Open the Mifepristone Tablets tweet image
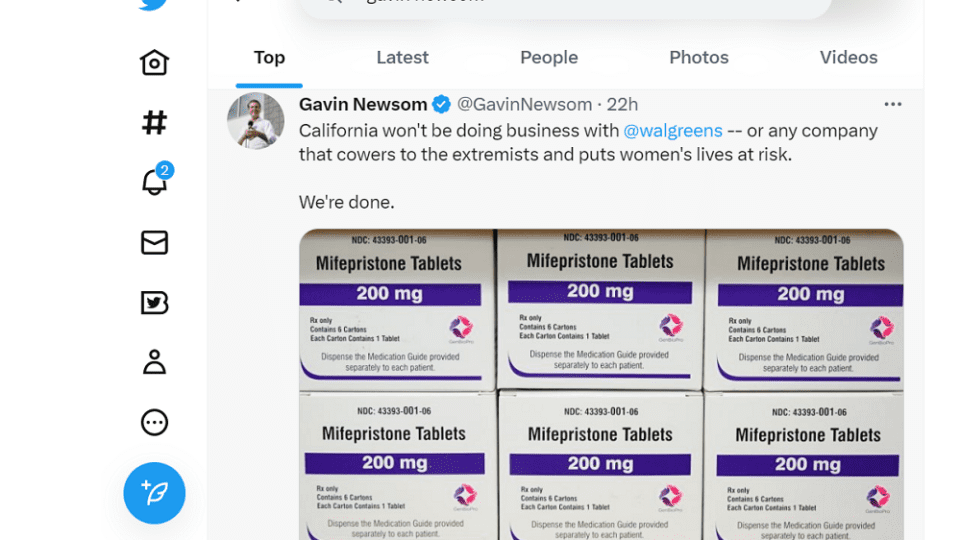Viewport: 960px width, 540px height. pyautogui.click(x=601, y=385)
